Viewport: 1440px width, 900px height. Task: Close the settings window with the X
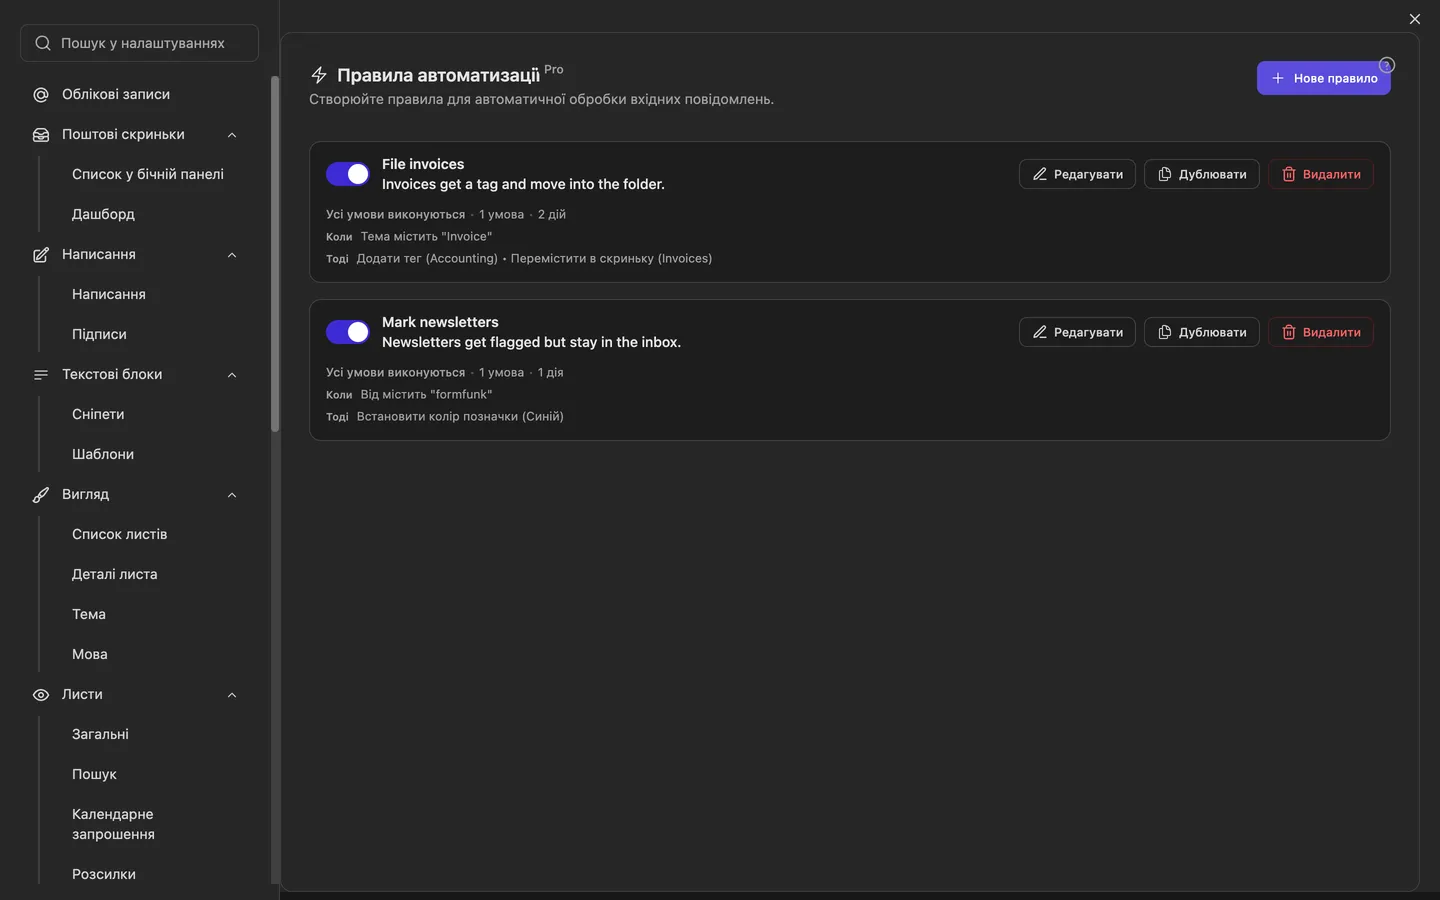(x=1414, y=19)
